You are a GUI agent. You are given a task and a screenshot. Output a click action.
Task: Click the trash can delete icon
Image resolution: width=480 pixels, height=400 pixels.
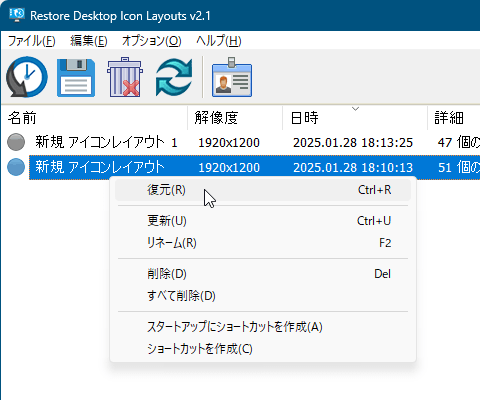click(125, 77)
